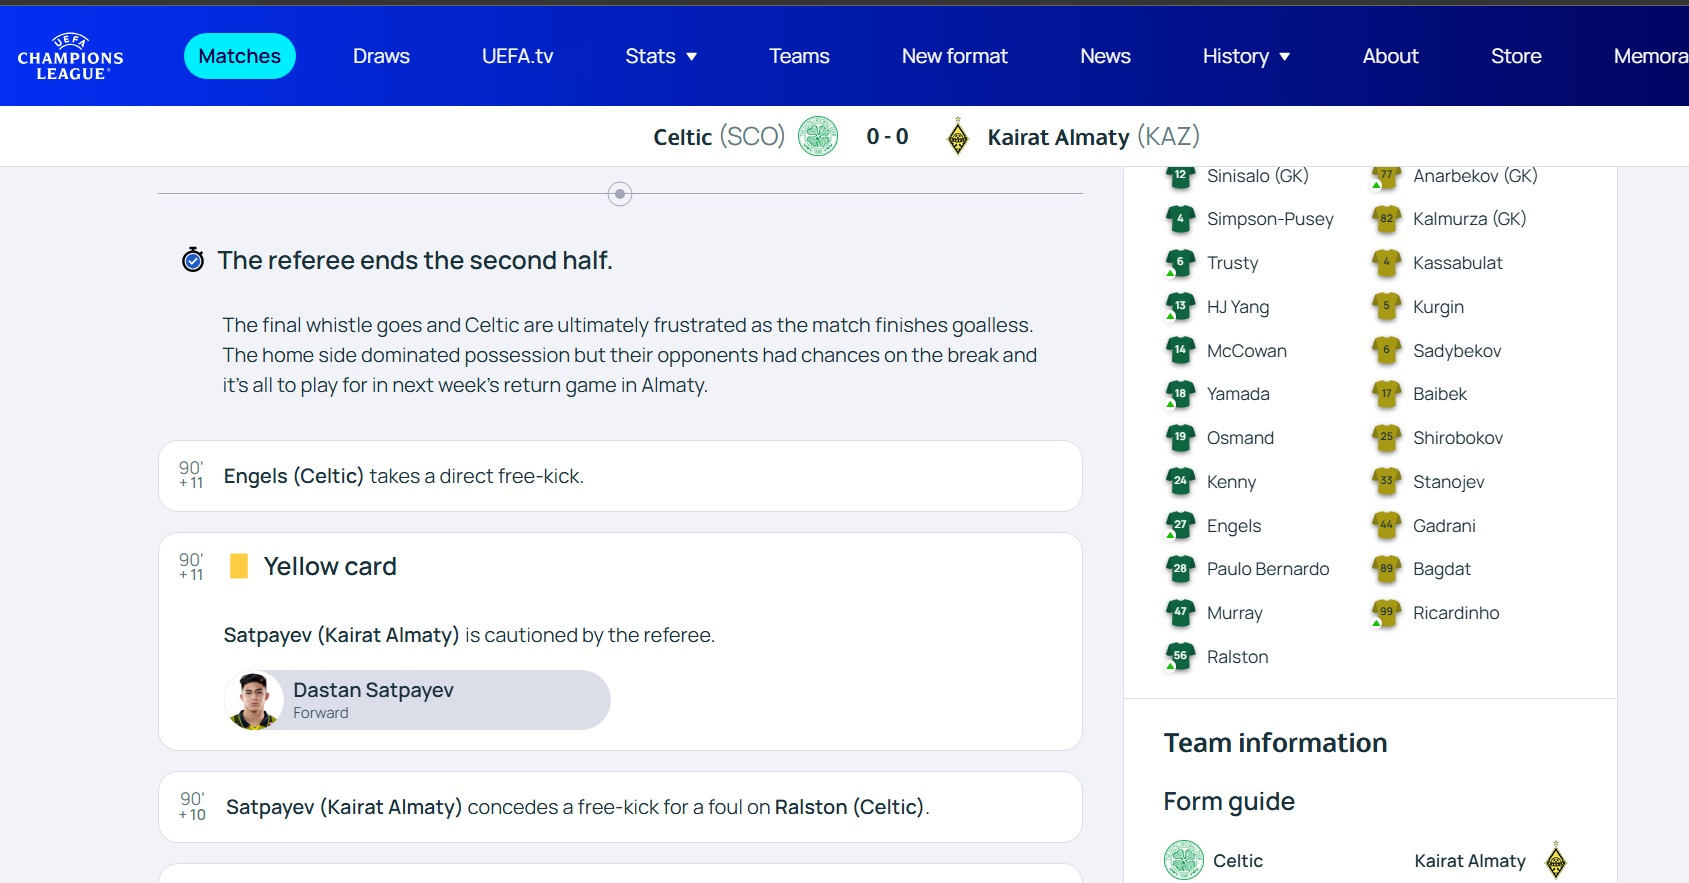Expand the Stats dropdown menu
Image resolution: width=1689 pixels, height=883 pixels.
click(661, 56)
